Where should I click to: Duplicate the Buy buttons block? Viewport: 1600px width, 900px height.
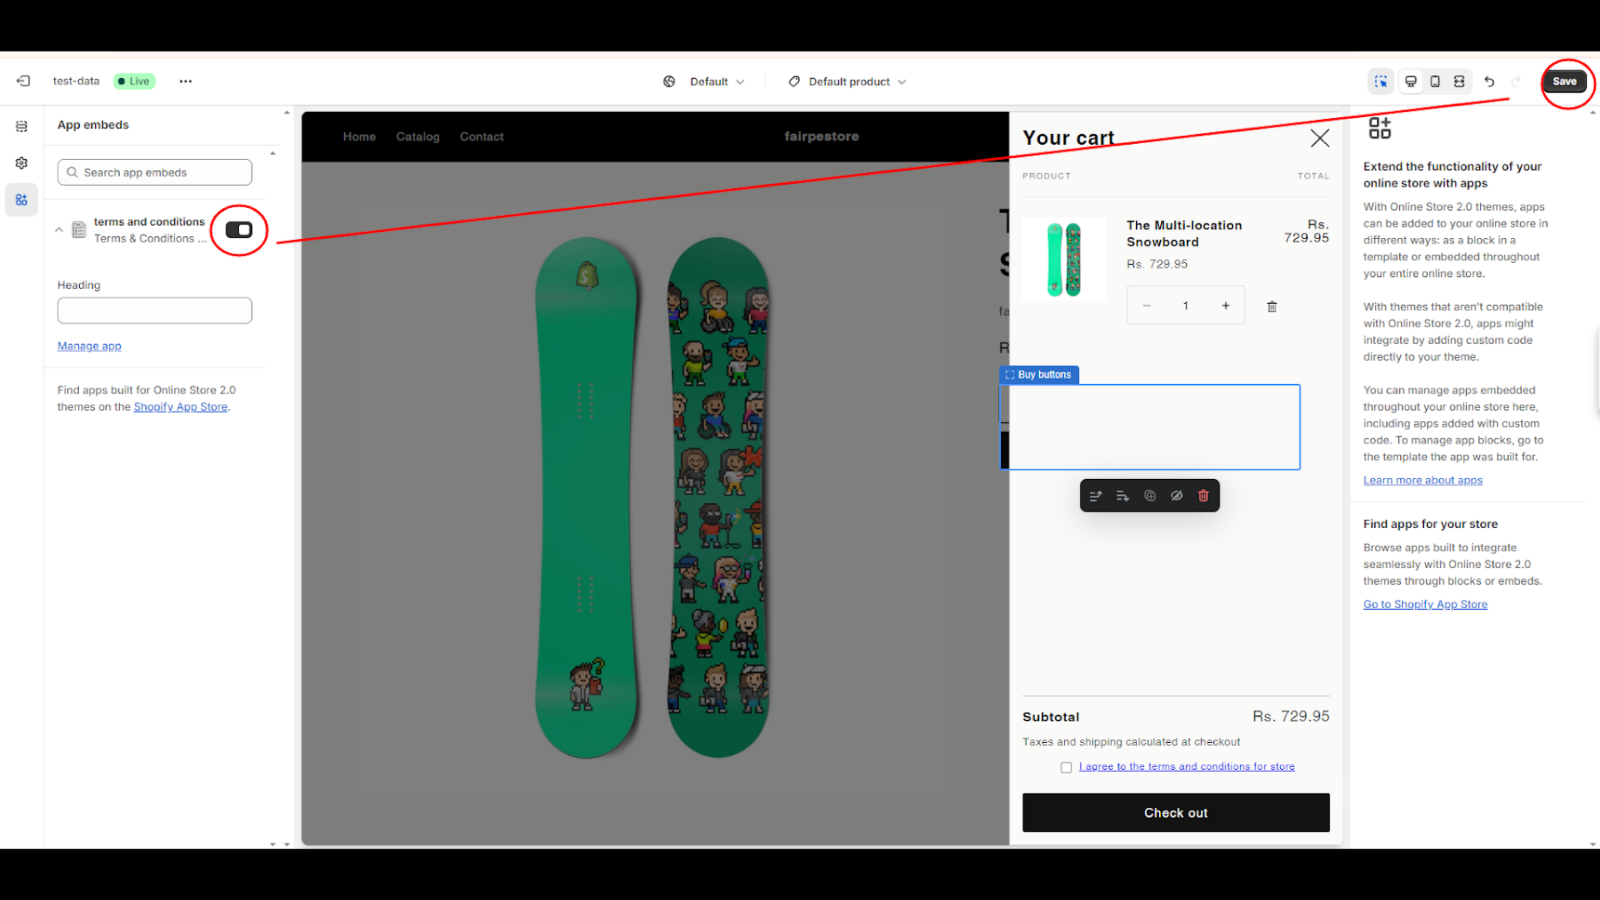coord(1149,495)
